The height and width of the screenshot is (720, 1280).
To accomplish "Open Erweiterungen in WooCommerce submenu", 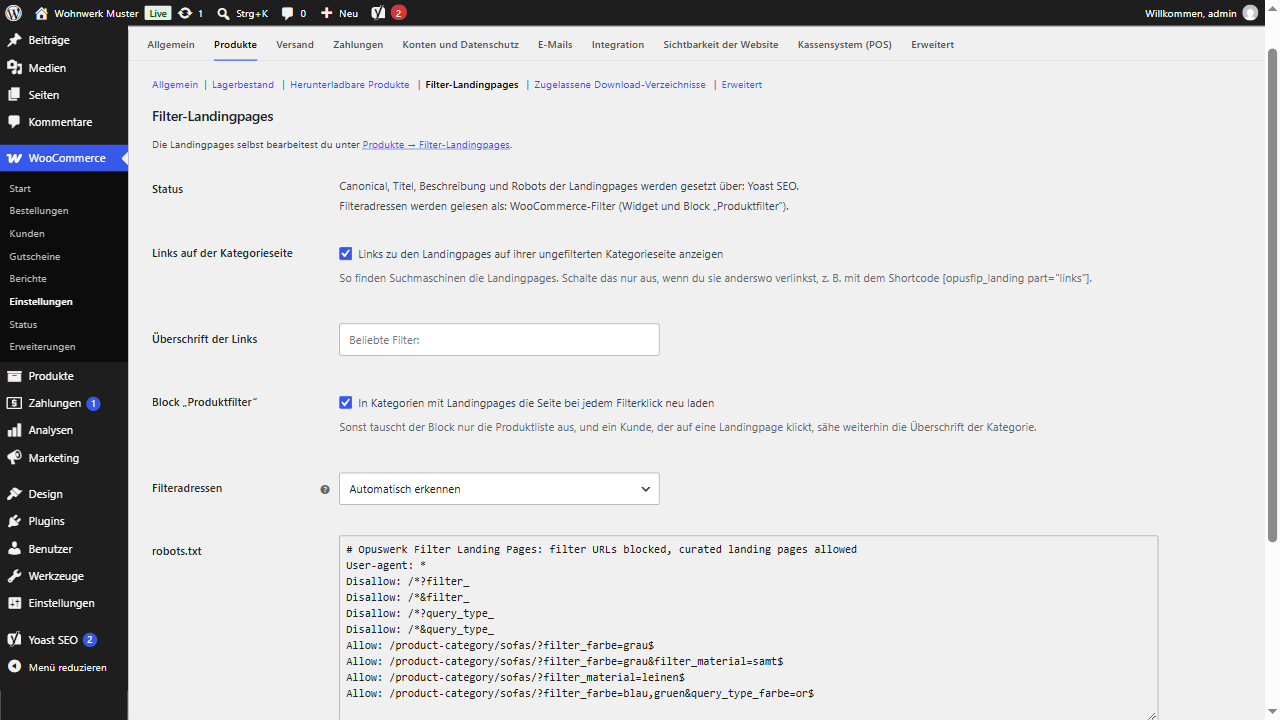I will 42,346.
